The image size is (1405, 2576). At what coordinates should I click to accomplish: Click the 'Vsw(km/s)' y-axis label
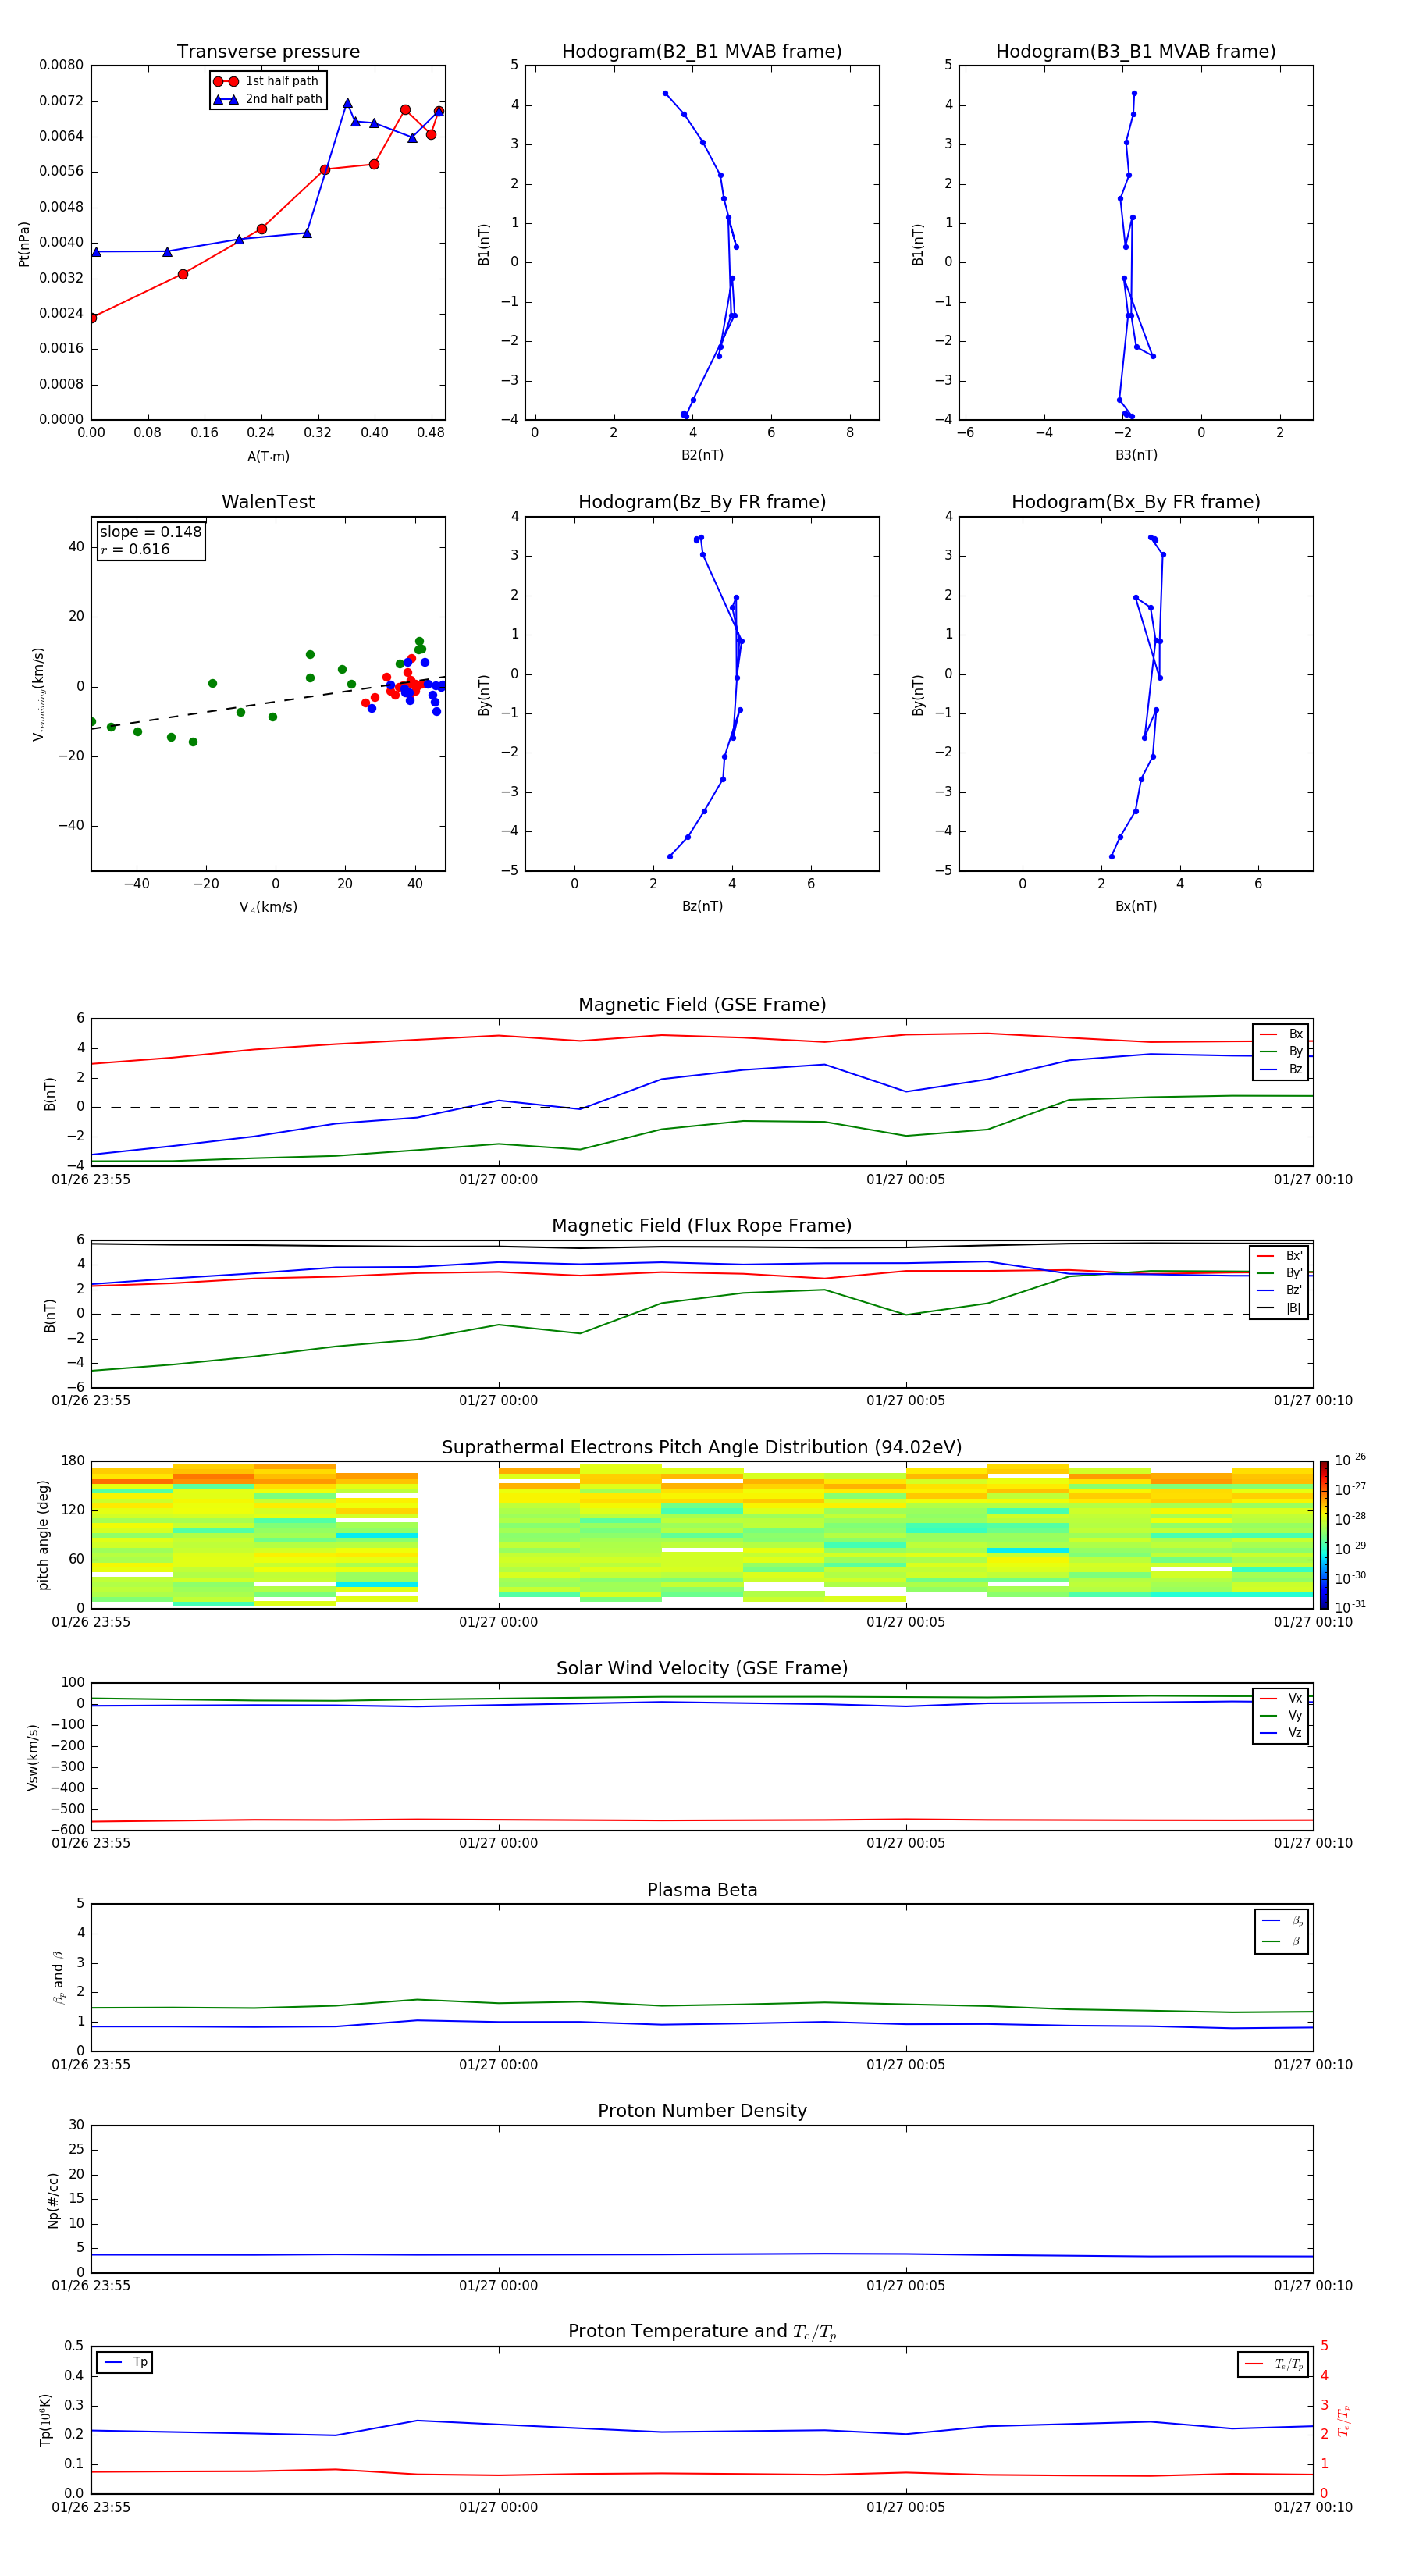32,1757
